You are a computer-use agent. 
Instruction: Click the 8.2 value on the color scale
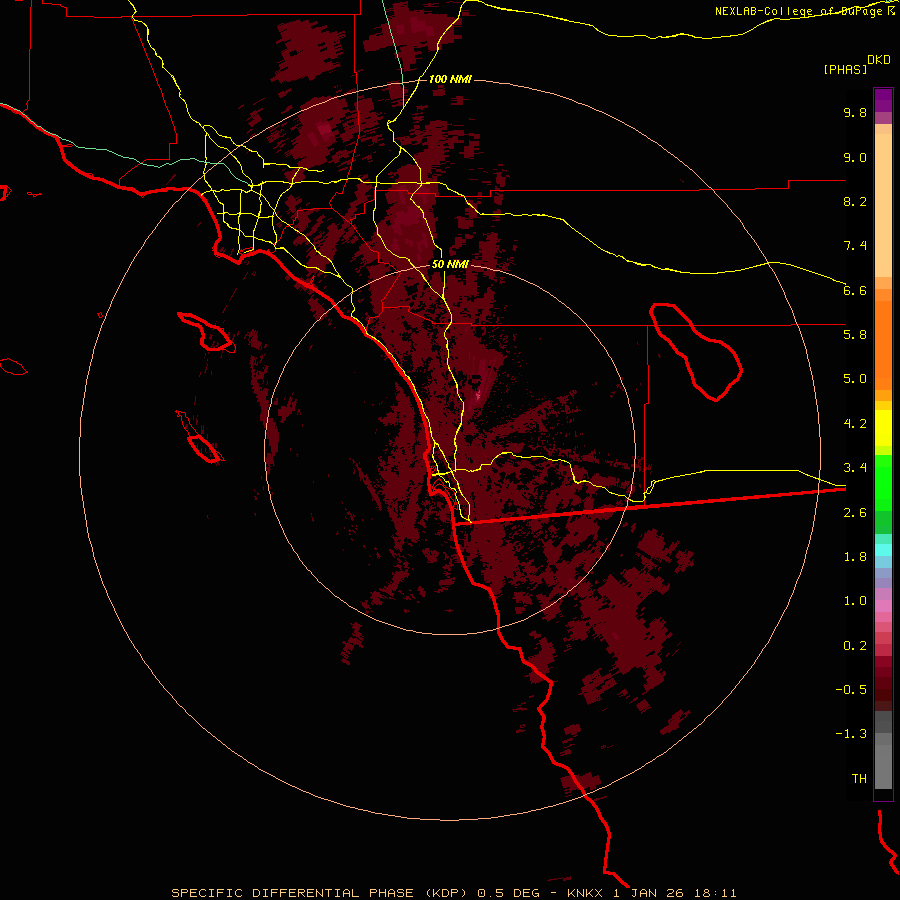(x=855, y=201)
